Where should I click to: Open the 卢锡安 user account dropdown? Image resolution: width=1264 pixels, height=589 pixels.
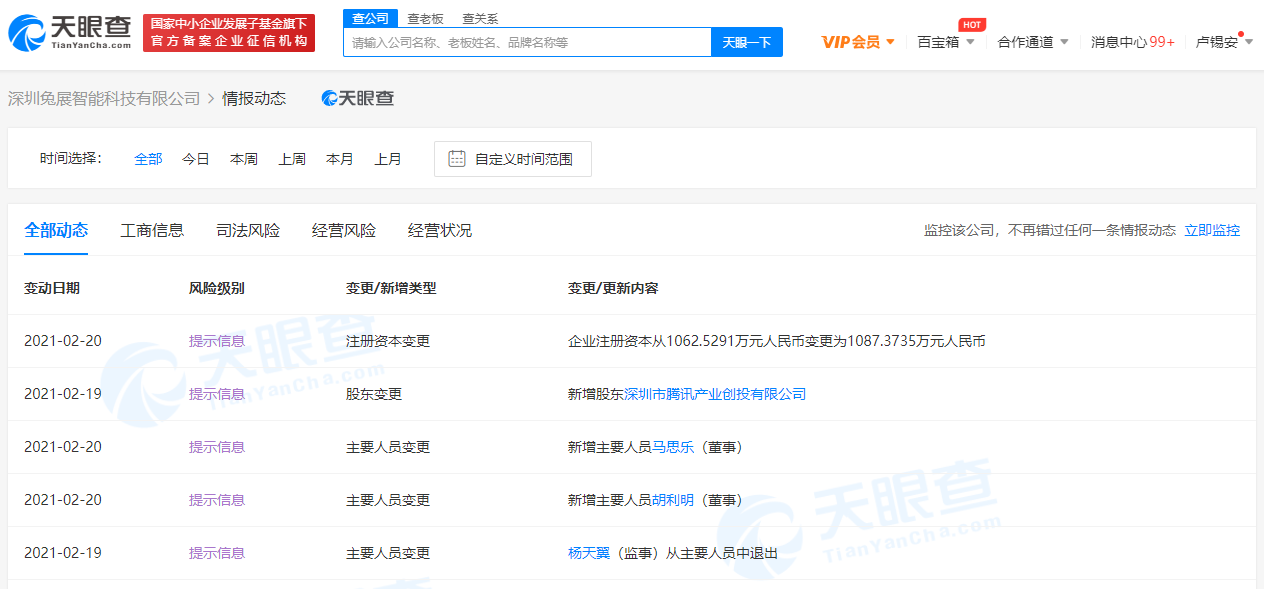1223,42
